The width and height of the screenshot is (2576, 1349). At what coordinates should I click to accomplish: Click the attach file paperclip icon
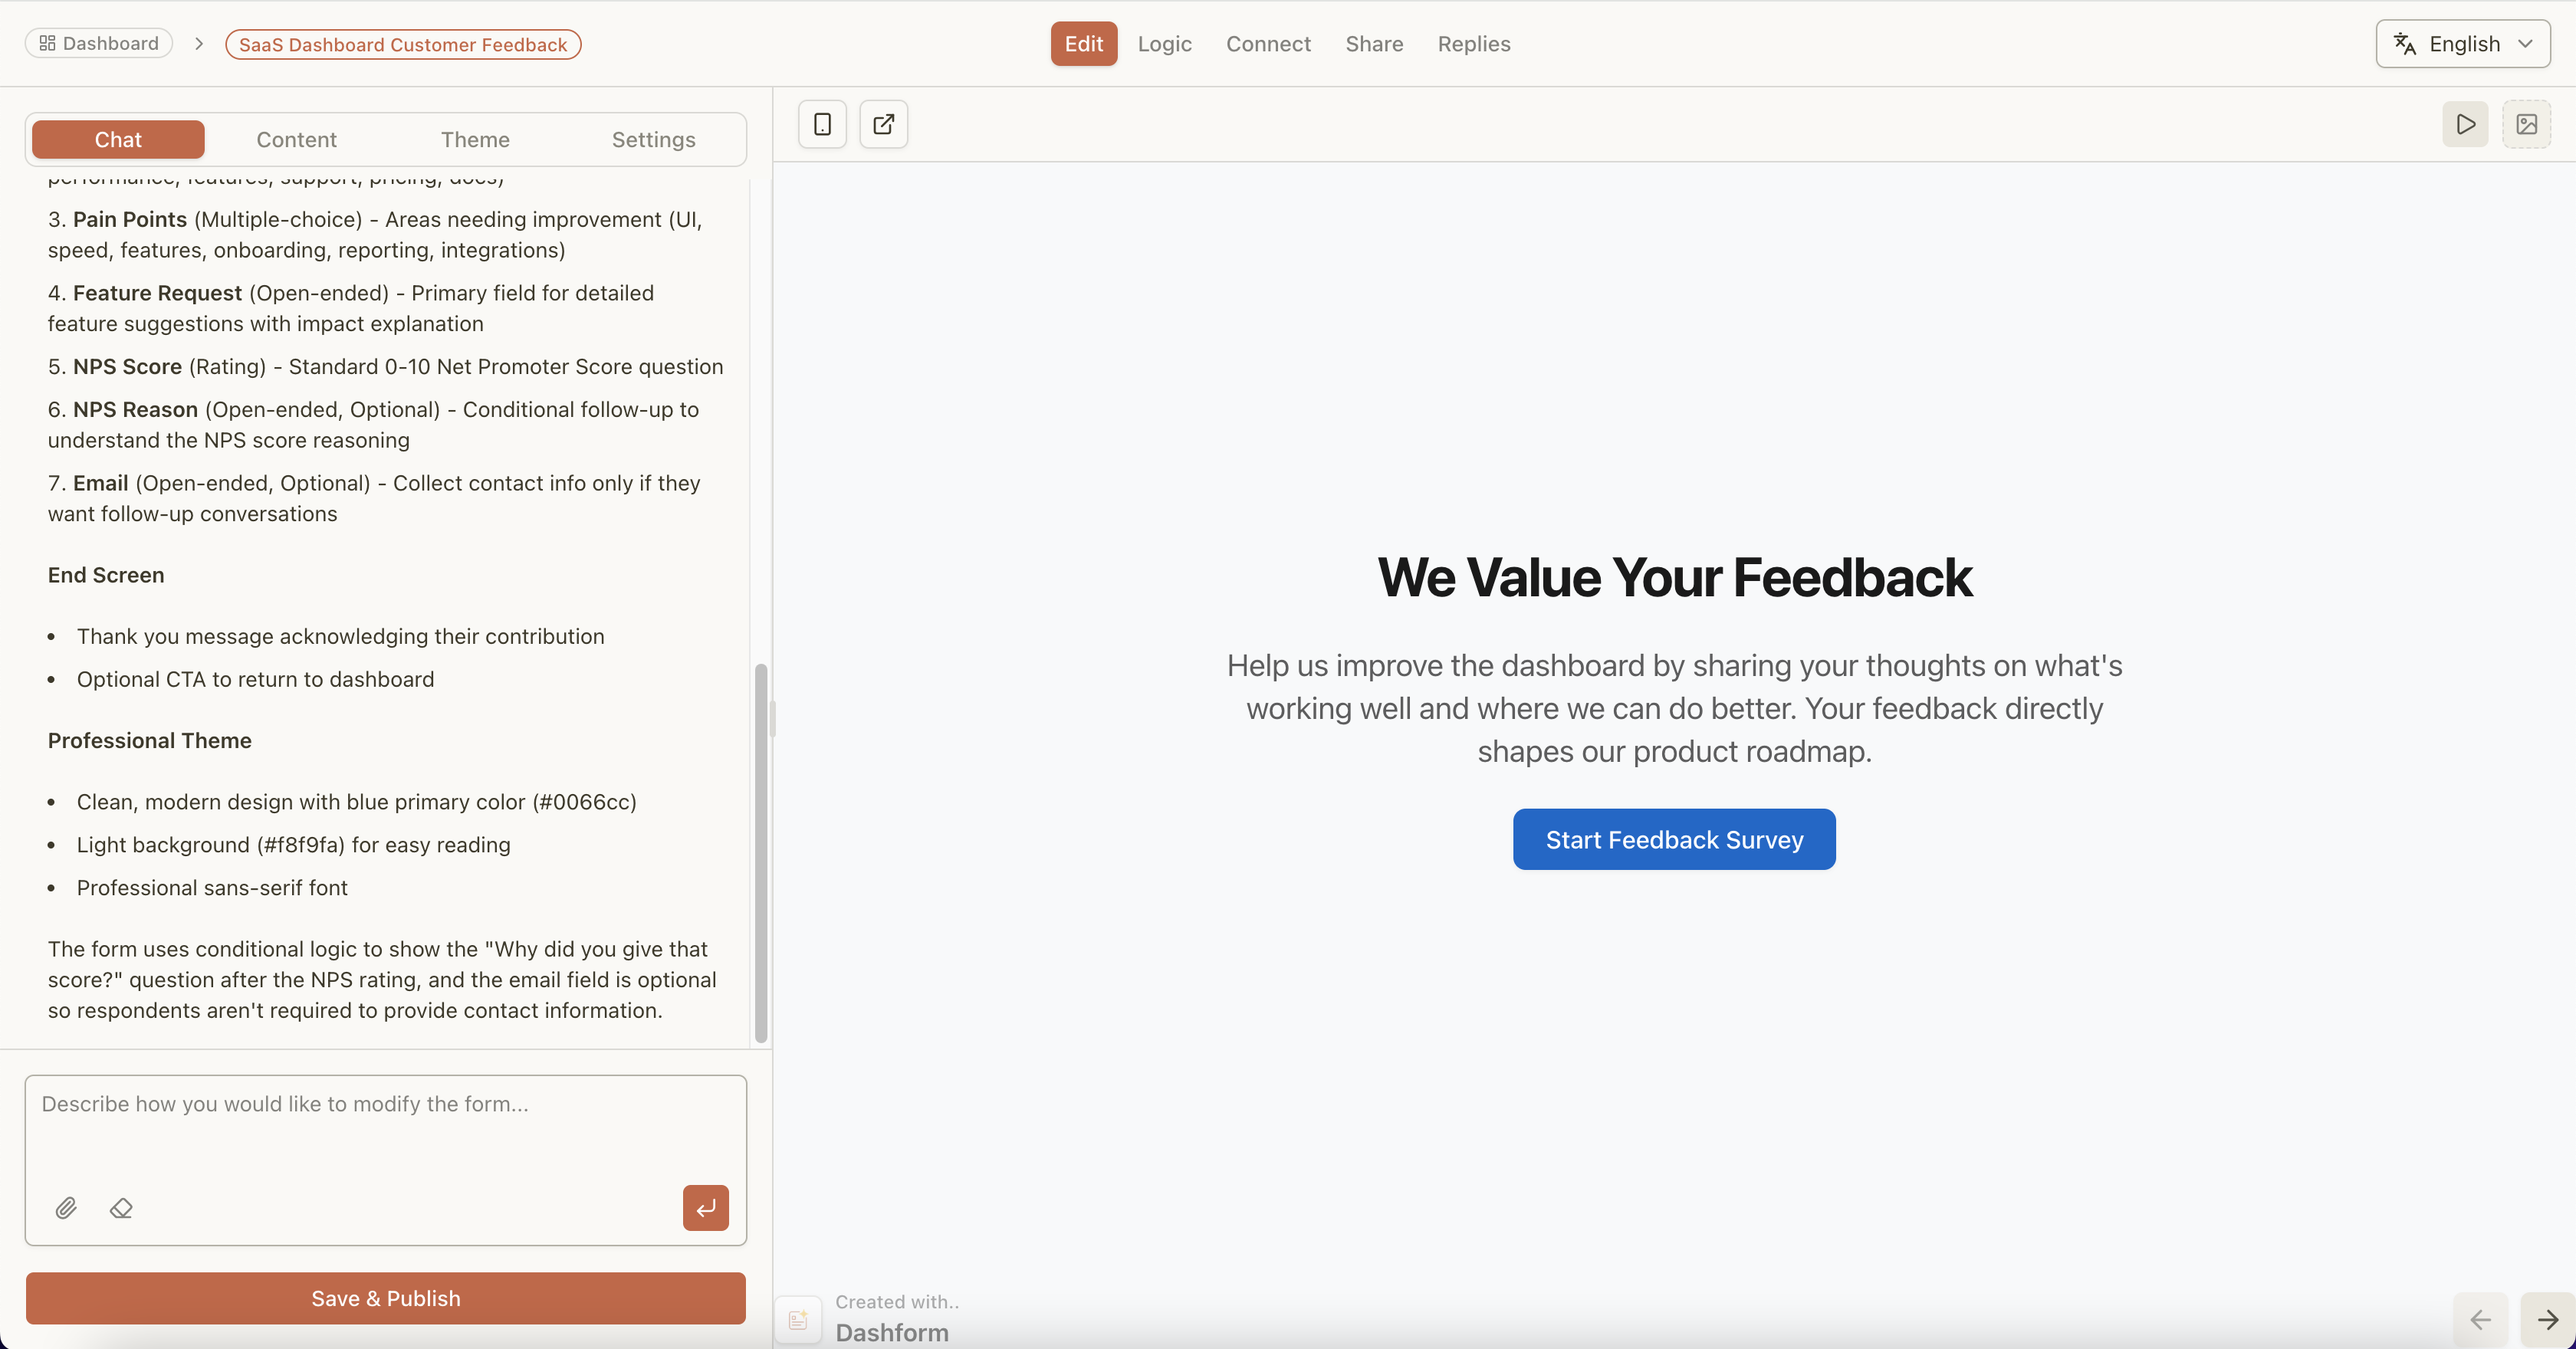click(x=66, y=1208)
